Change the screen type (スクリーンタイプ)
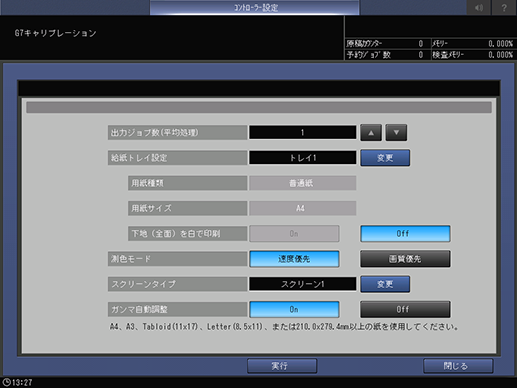This screenshot has width=517, height=388. (385, 284)
